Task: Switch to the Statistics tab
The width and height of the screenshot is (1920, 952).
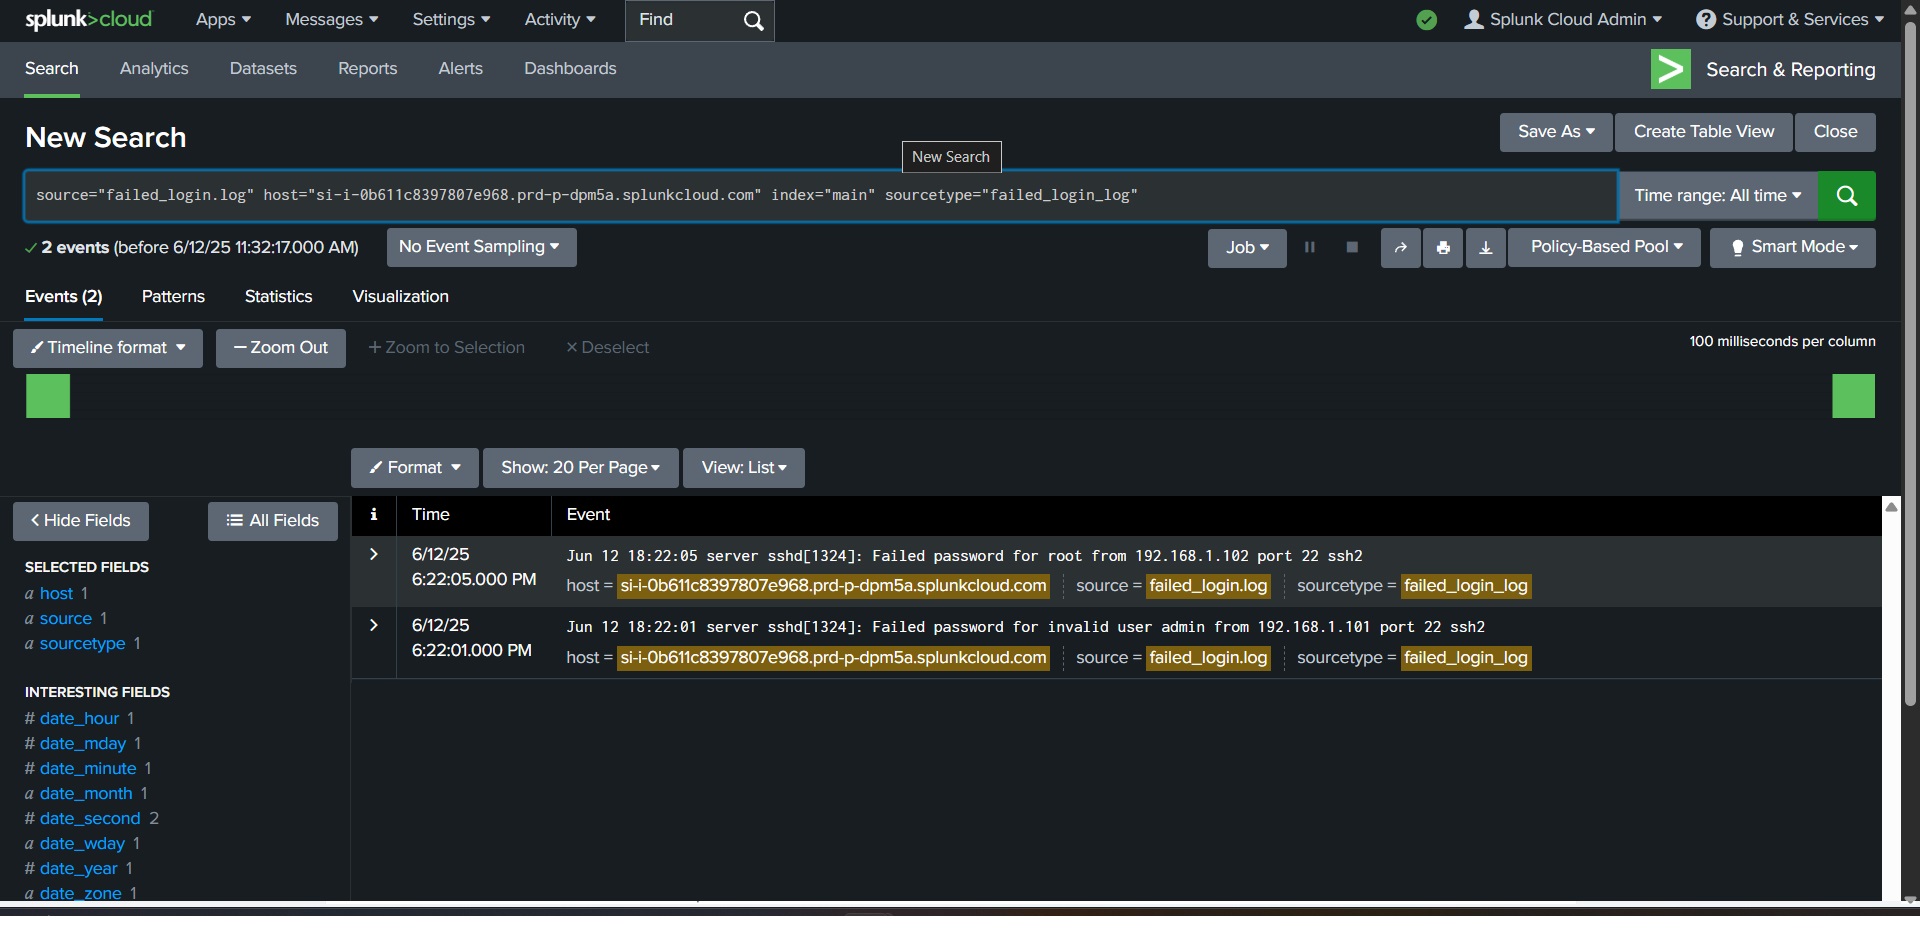Action: point(279,297)
